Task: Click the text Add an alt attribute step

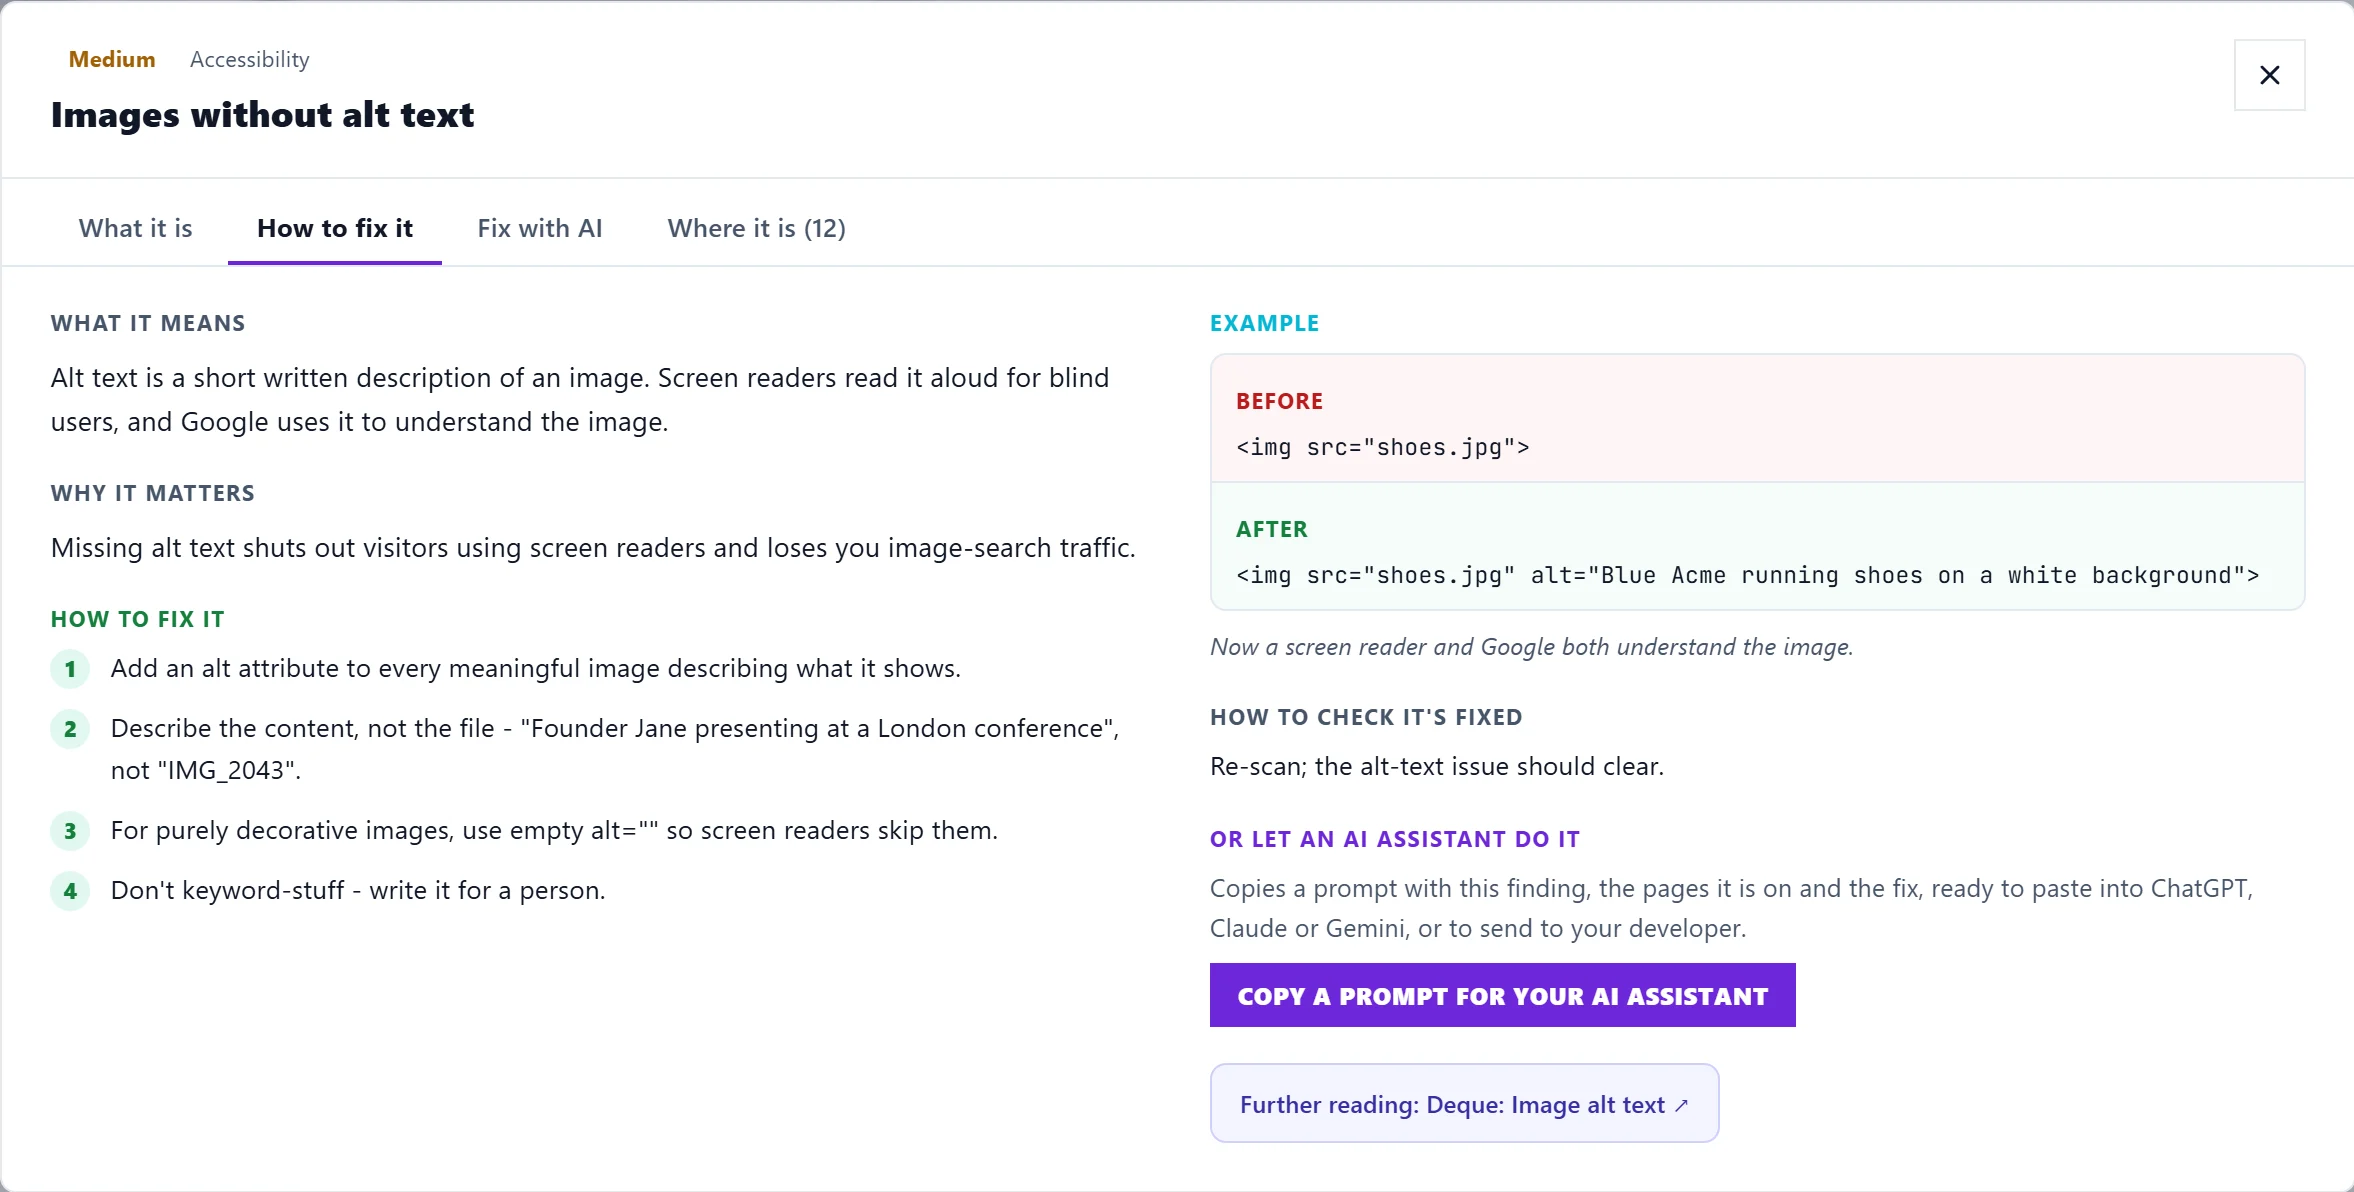Action: [536, 668]
